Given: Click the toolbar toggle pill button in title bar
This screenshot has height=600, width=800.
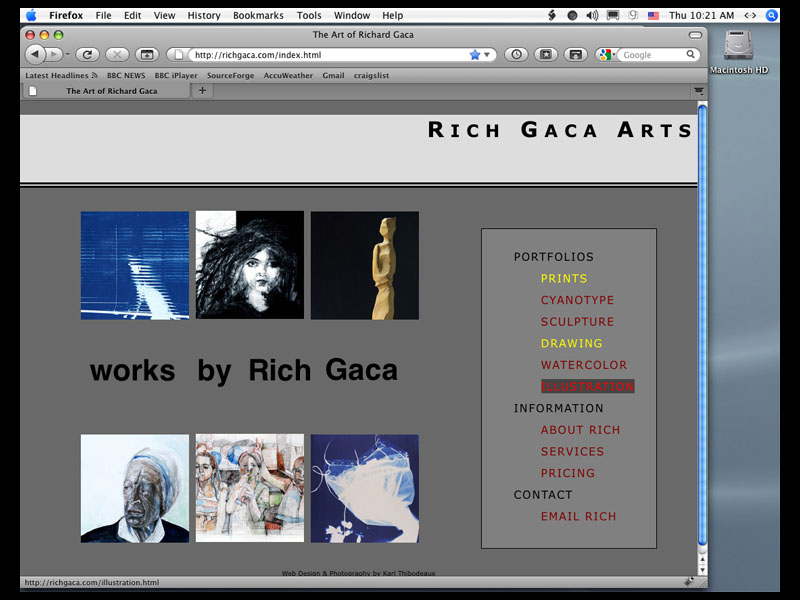Looking at the screenshot, I should [695, 35].
